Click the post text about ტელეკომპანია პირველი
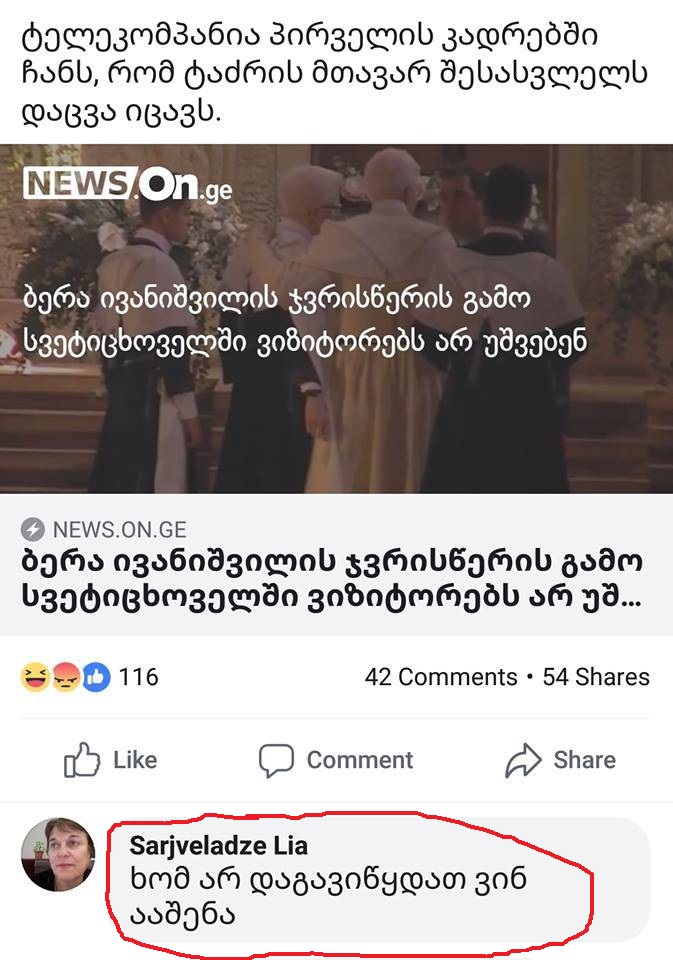 (x=335, y=73)
